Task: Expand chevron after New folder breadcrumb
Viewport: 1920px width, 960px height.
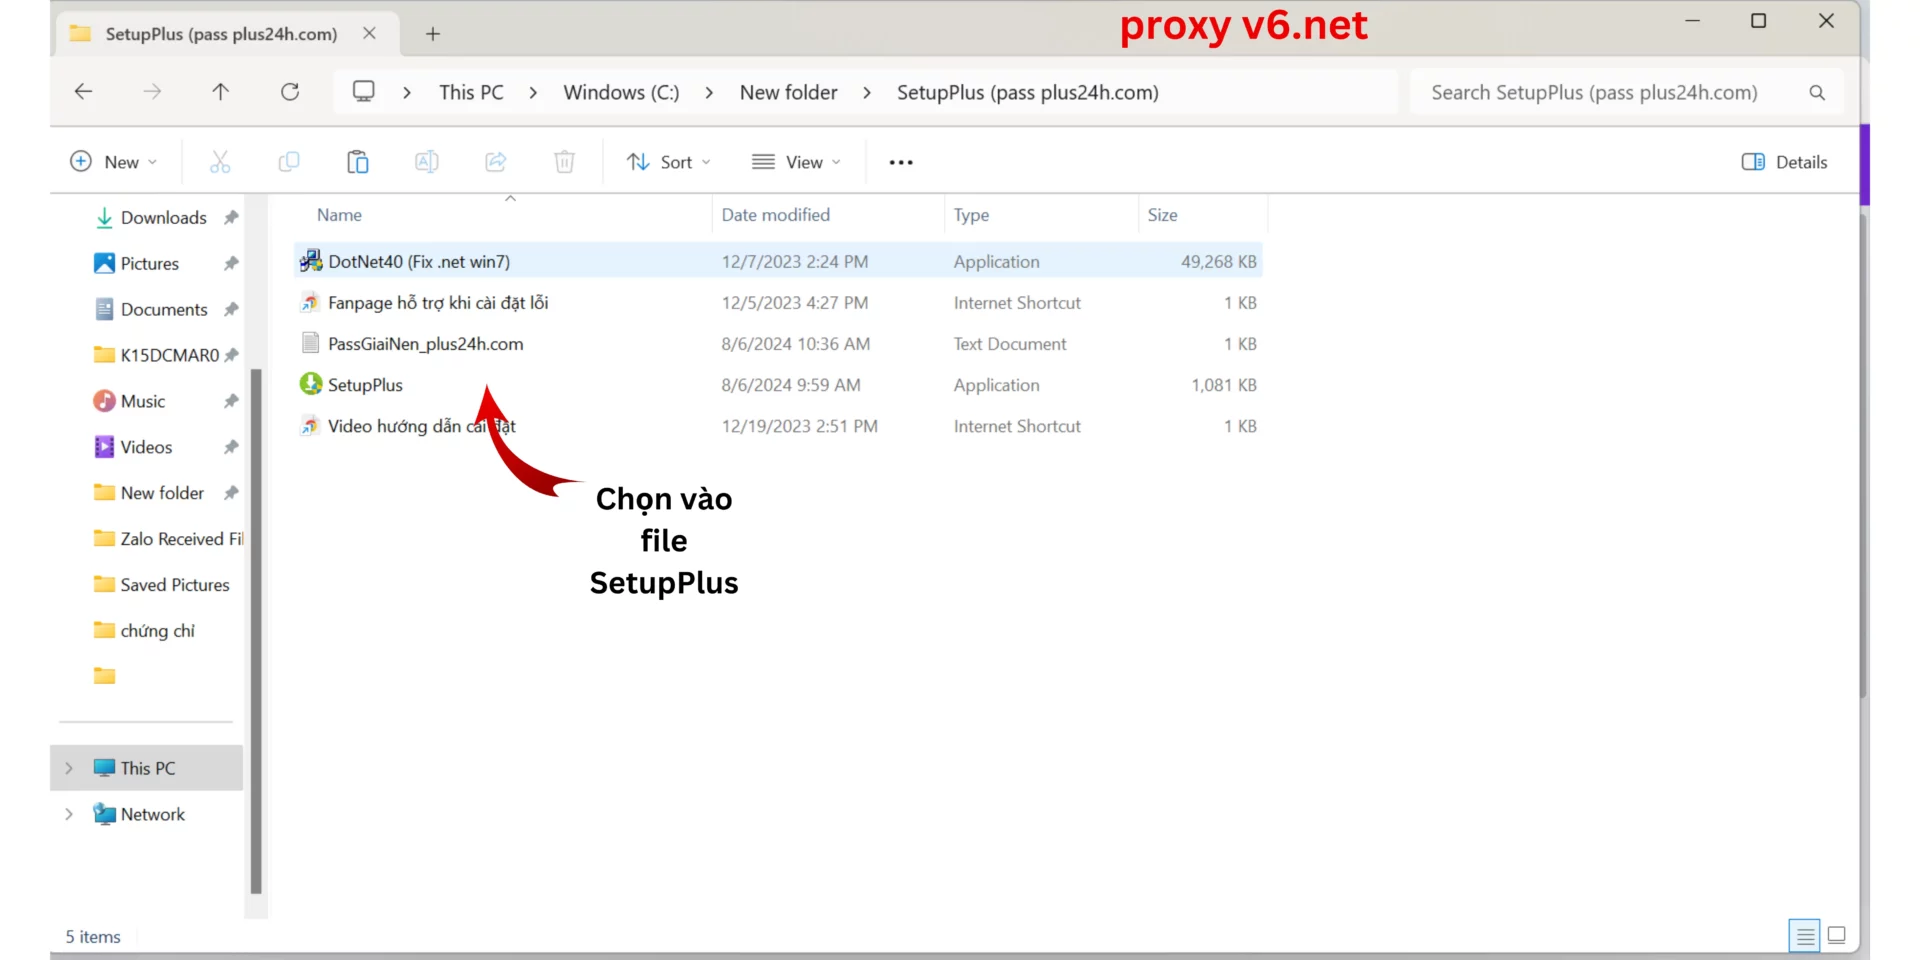Action: tap(867, 92)
